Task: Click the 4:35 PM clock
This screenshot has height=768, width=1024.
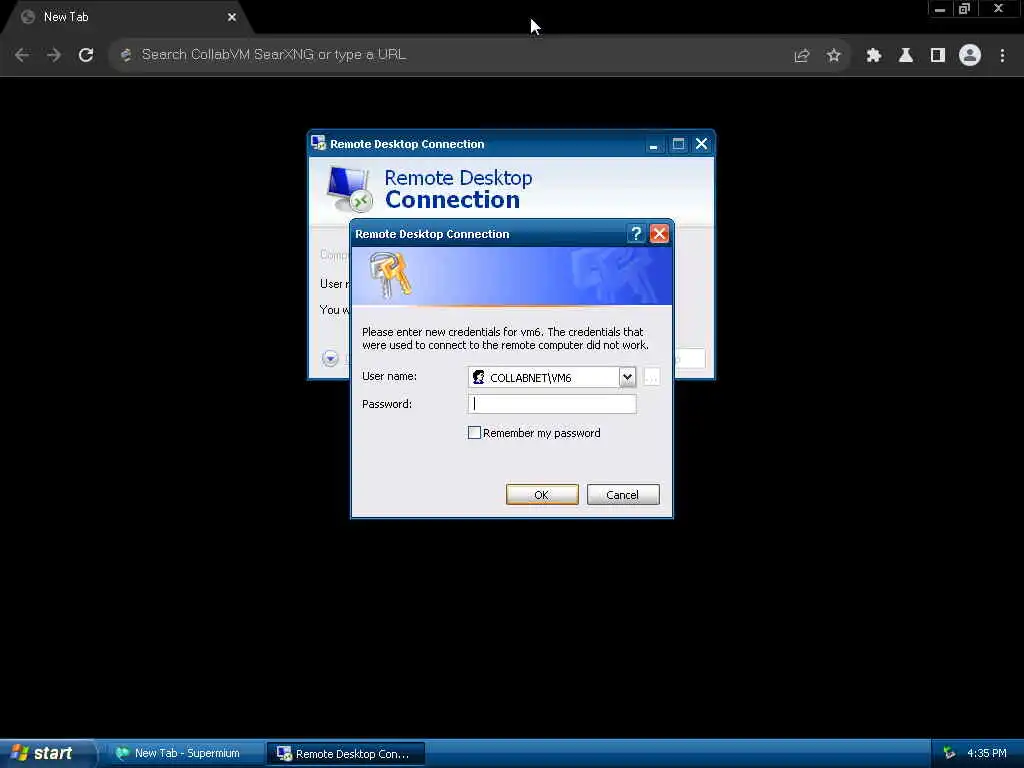Action: point(987,754)
